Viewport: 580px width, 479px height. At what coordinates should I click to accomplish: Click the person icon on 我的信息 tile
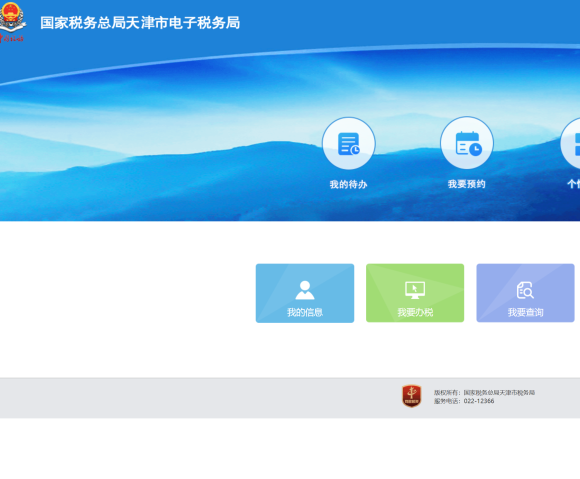click(305, 290)
